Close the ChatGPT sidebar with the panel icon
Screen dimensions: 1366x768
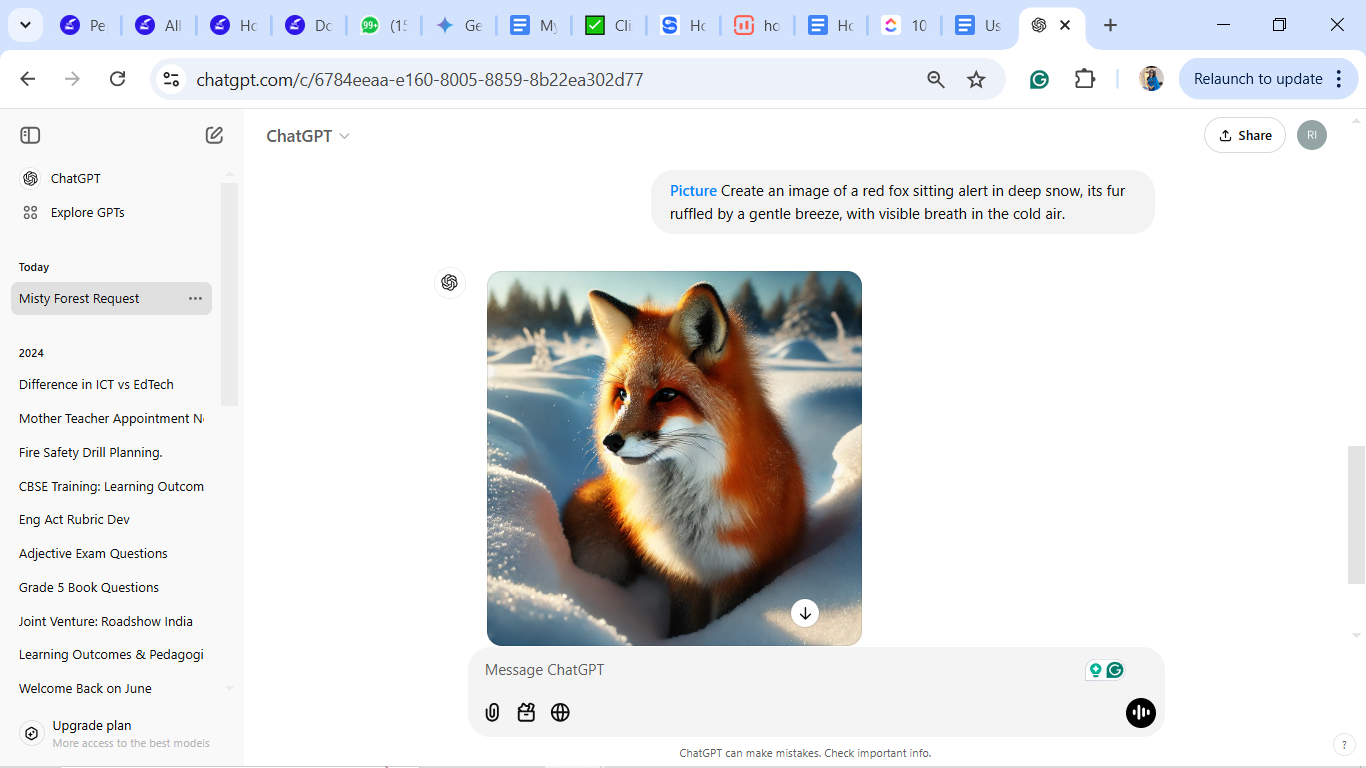[x=30, y=135]
